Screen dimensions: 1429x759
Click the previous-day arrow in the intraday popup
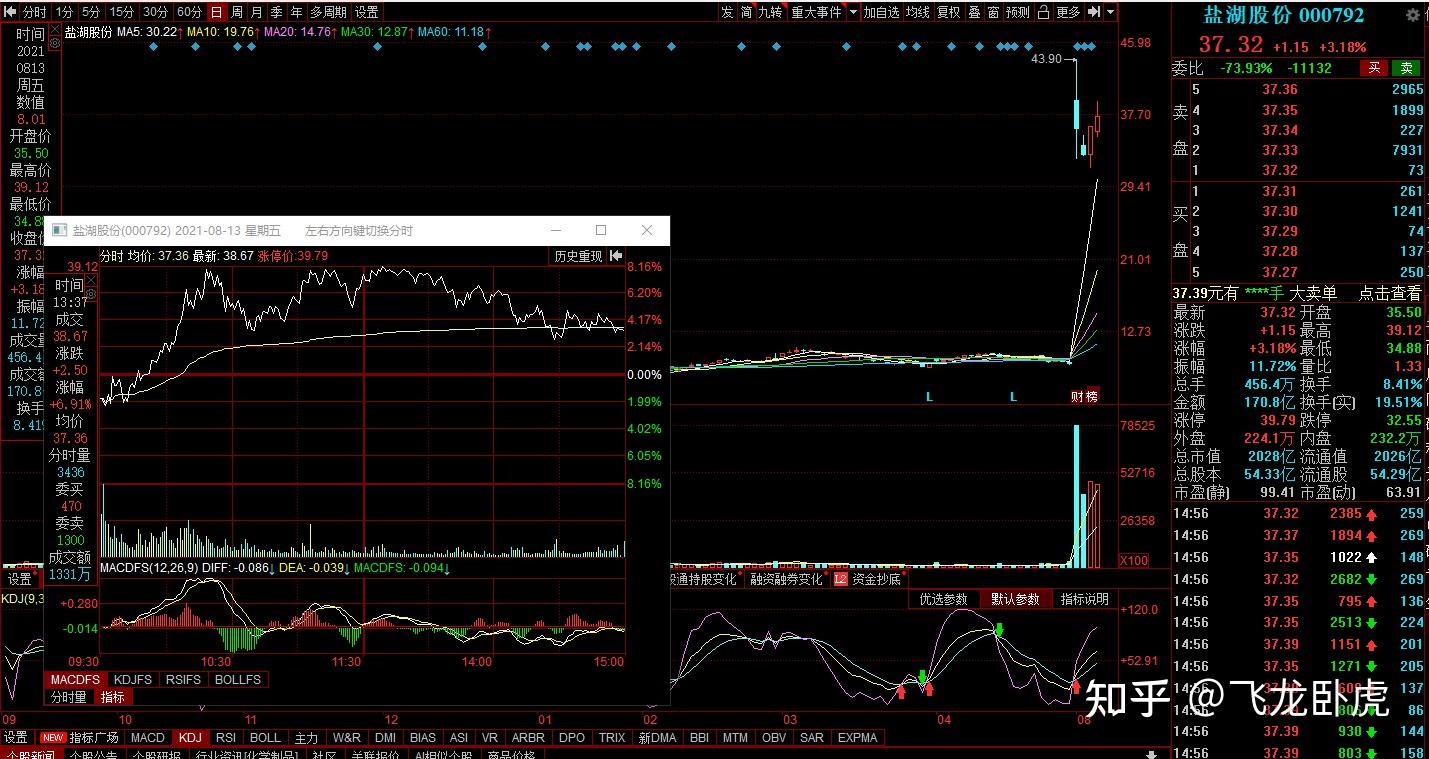pyautogui.click(x=617, y=257)
